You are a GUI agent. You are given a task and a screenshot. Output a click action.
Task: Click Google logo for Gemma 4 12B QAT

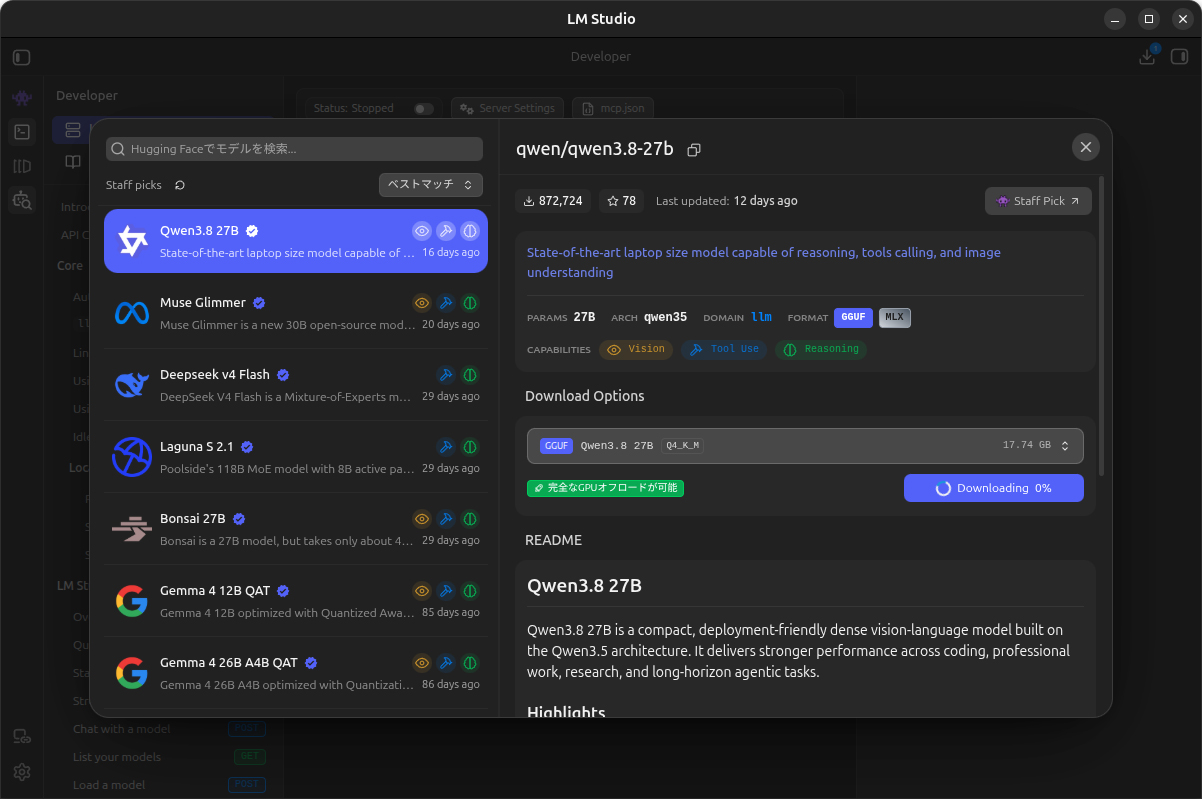pos(132,601)
